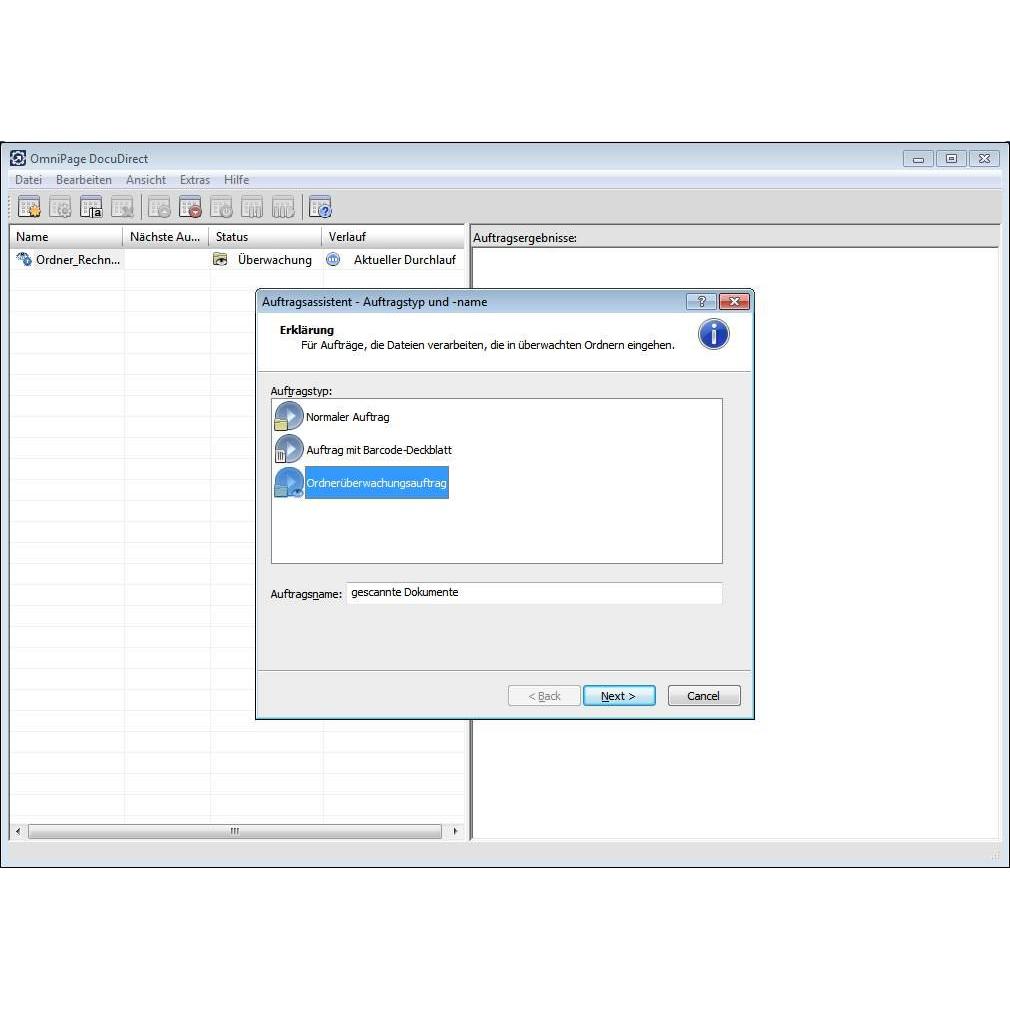Minimize the OmniPage DocuDirect window
The image size is (1010, 1010).
[x=919, y=158]
